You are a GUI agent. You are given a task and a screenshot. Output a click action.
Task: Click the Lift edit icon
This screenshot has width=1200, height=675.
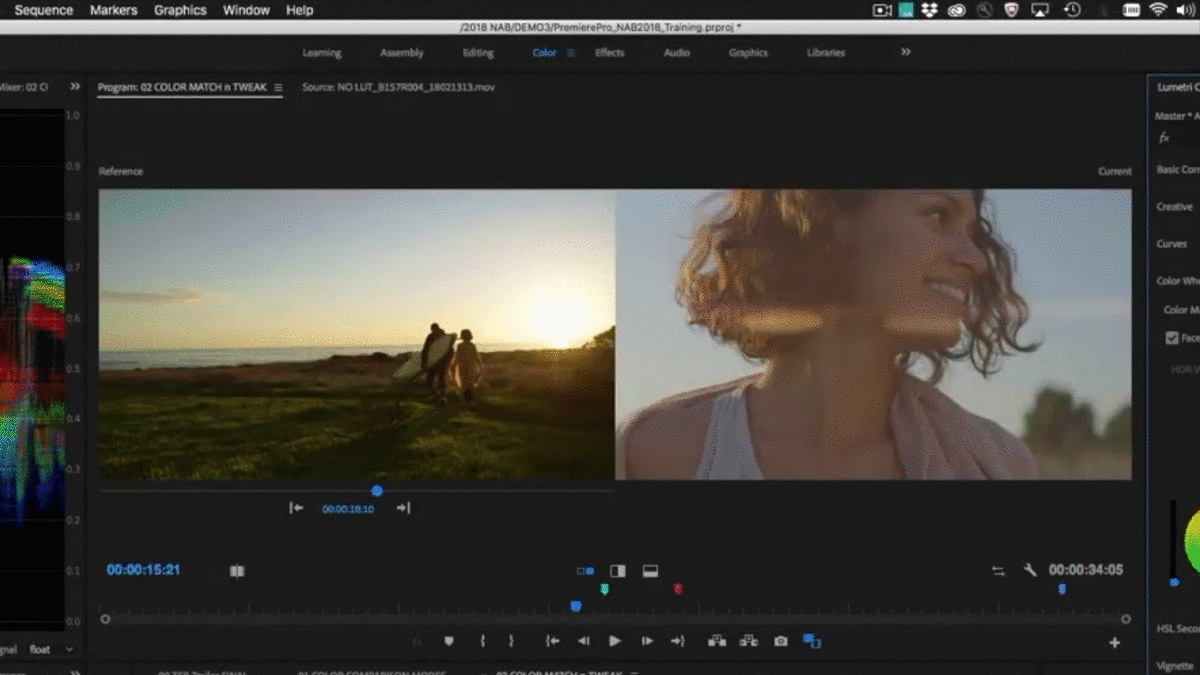[x=717, y=641]
